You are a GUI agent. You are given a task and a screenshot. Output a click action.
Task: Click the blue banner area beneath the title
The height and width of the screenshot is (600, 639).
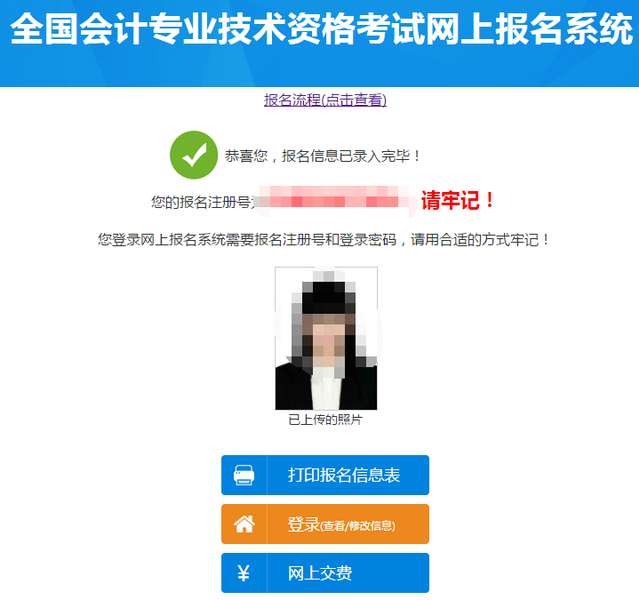click(x=320, y=67)
